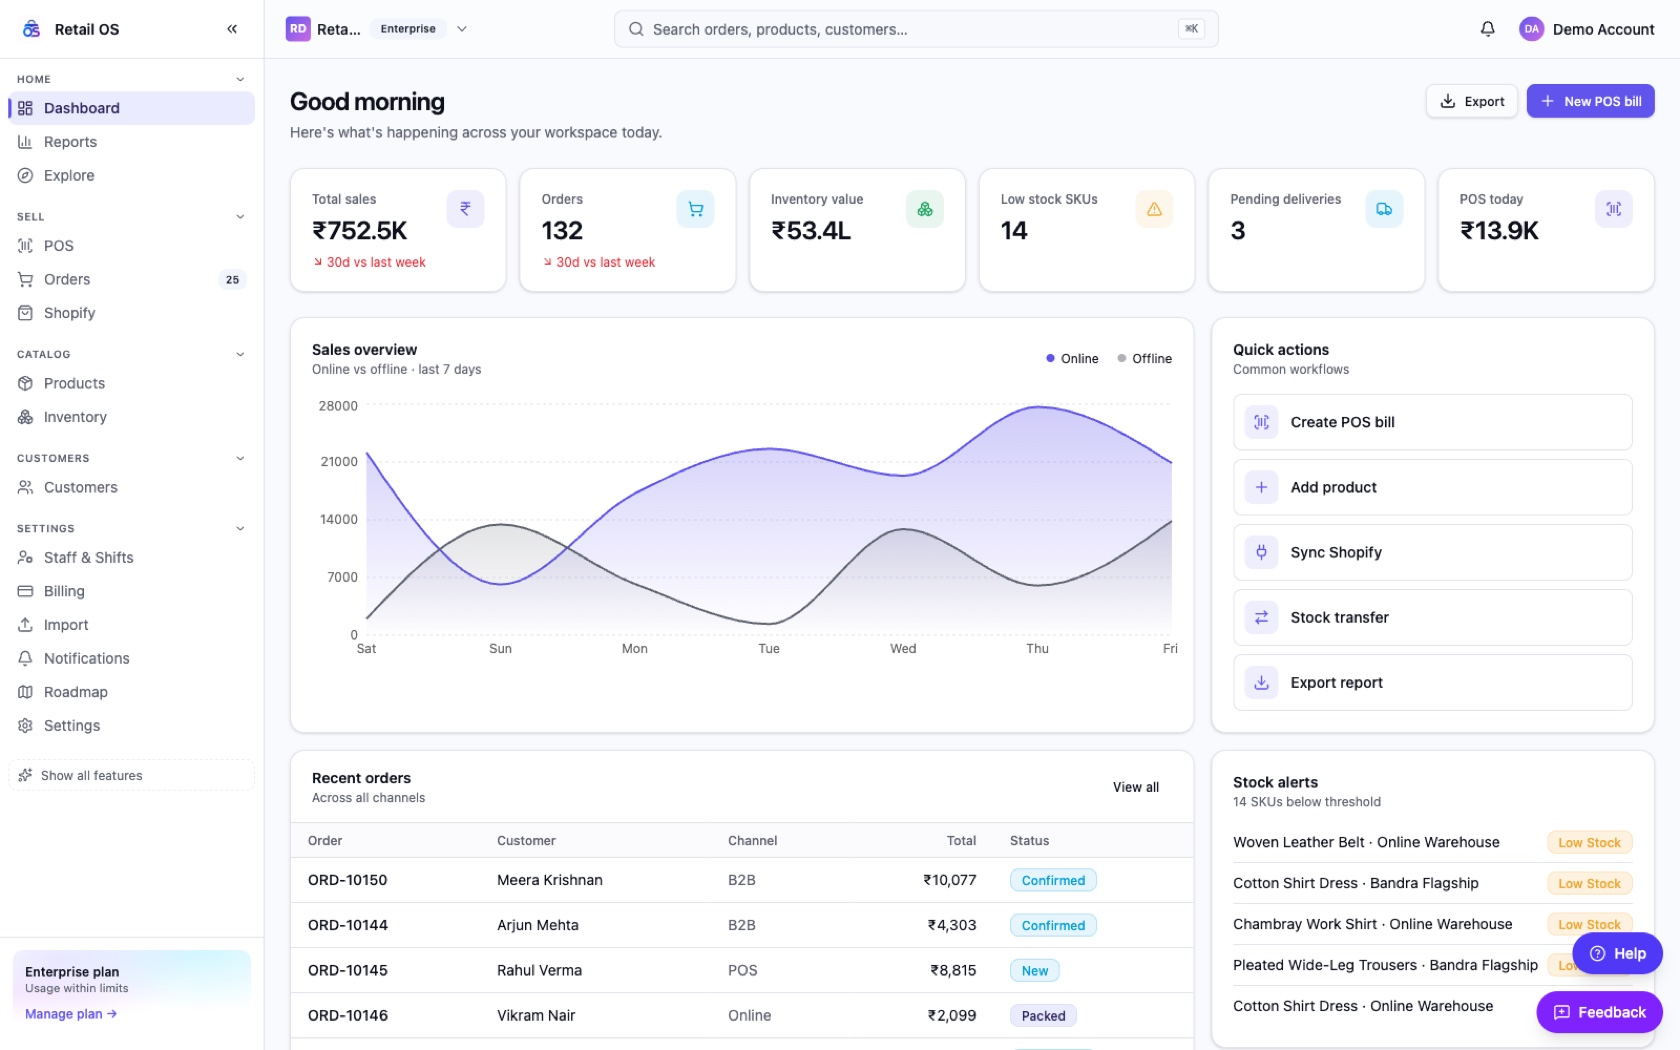
Task: Expand Show all features in sidebar
Action: pos(131,775)
